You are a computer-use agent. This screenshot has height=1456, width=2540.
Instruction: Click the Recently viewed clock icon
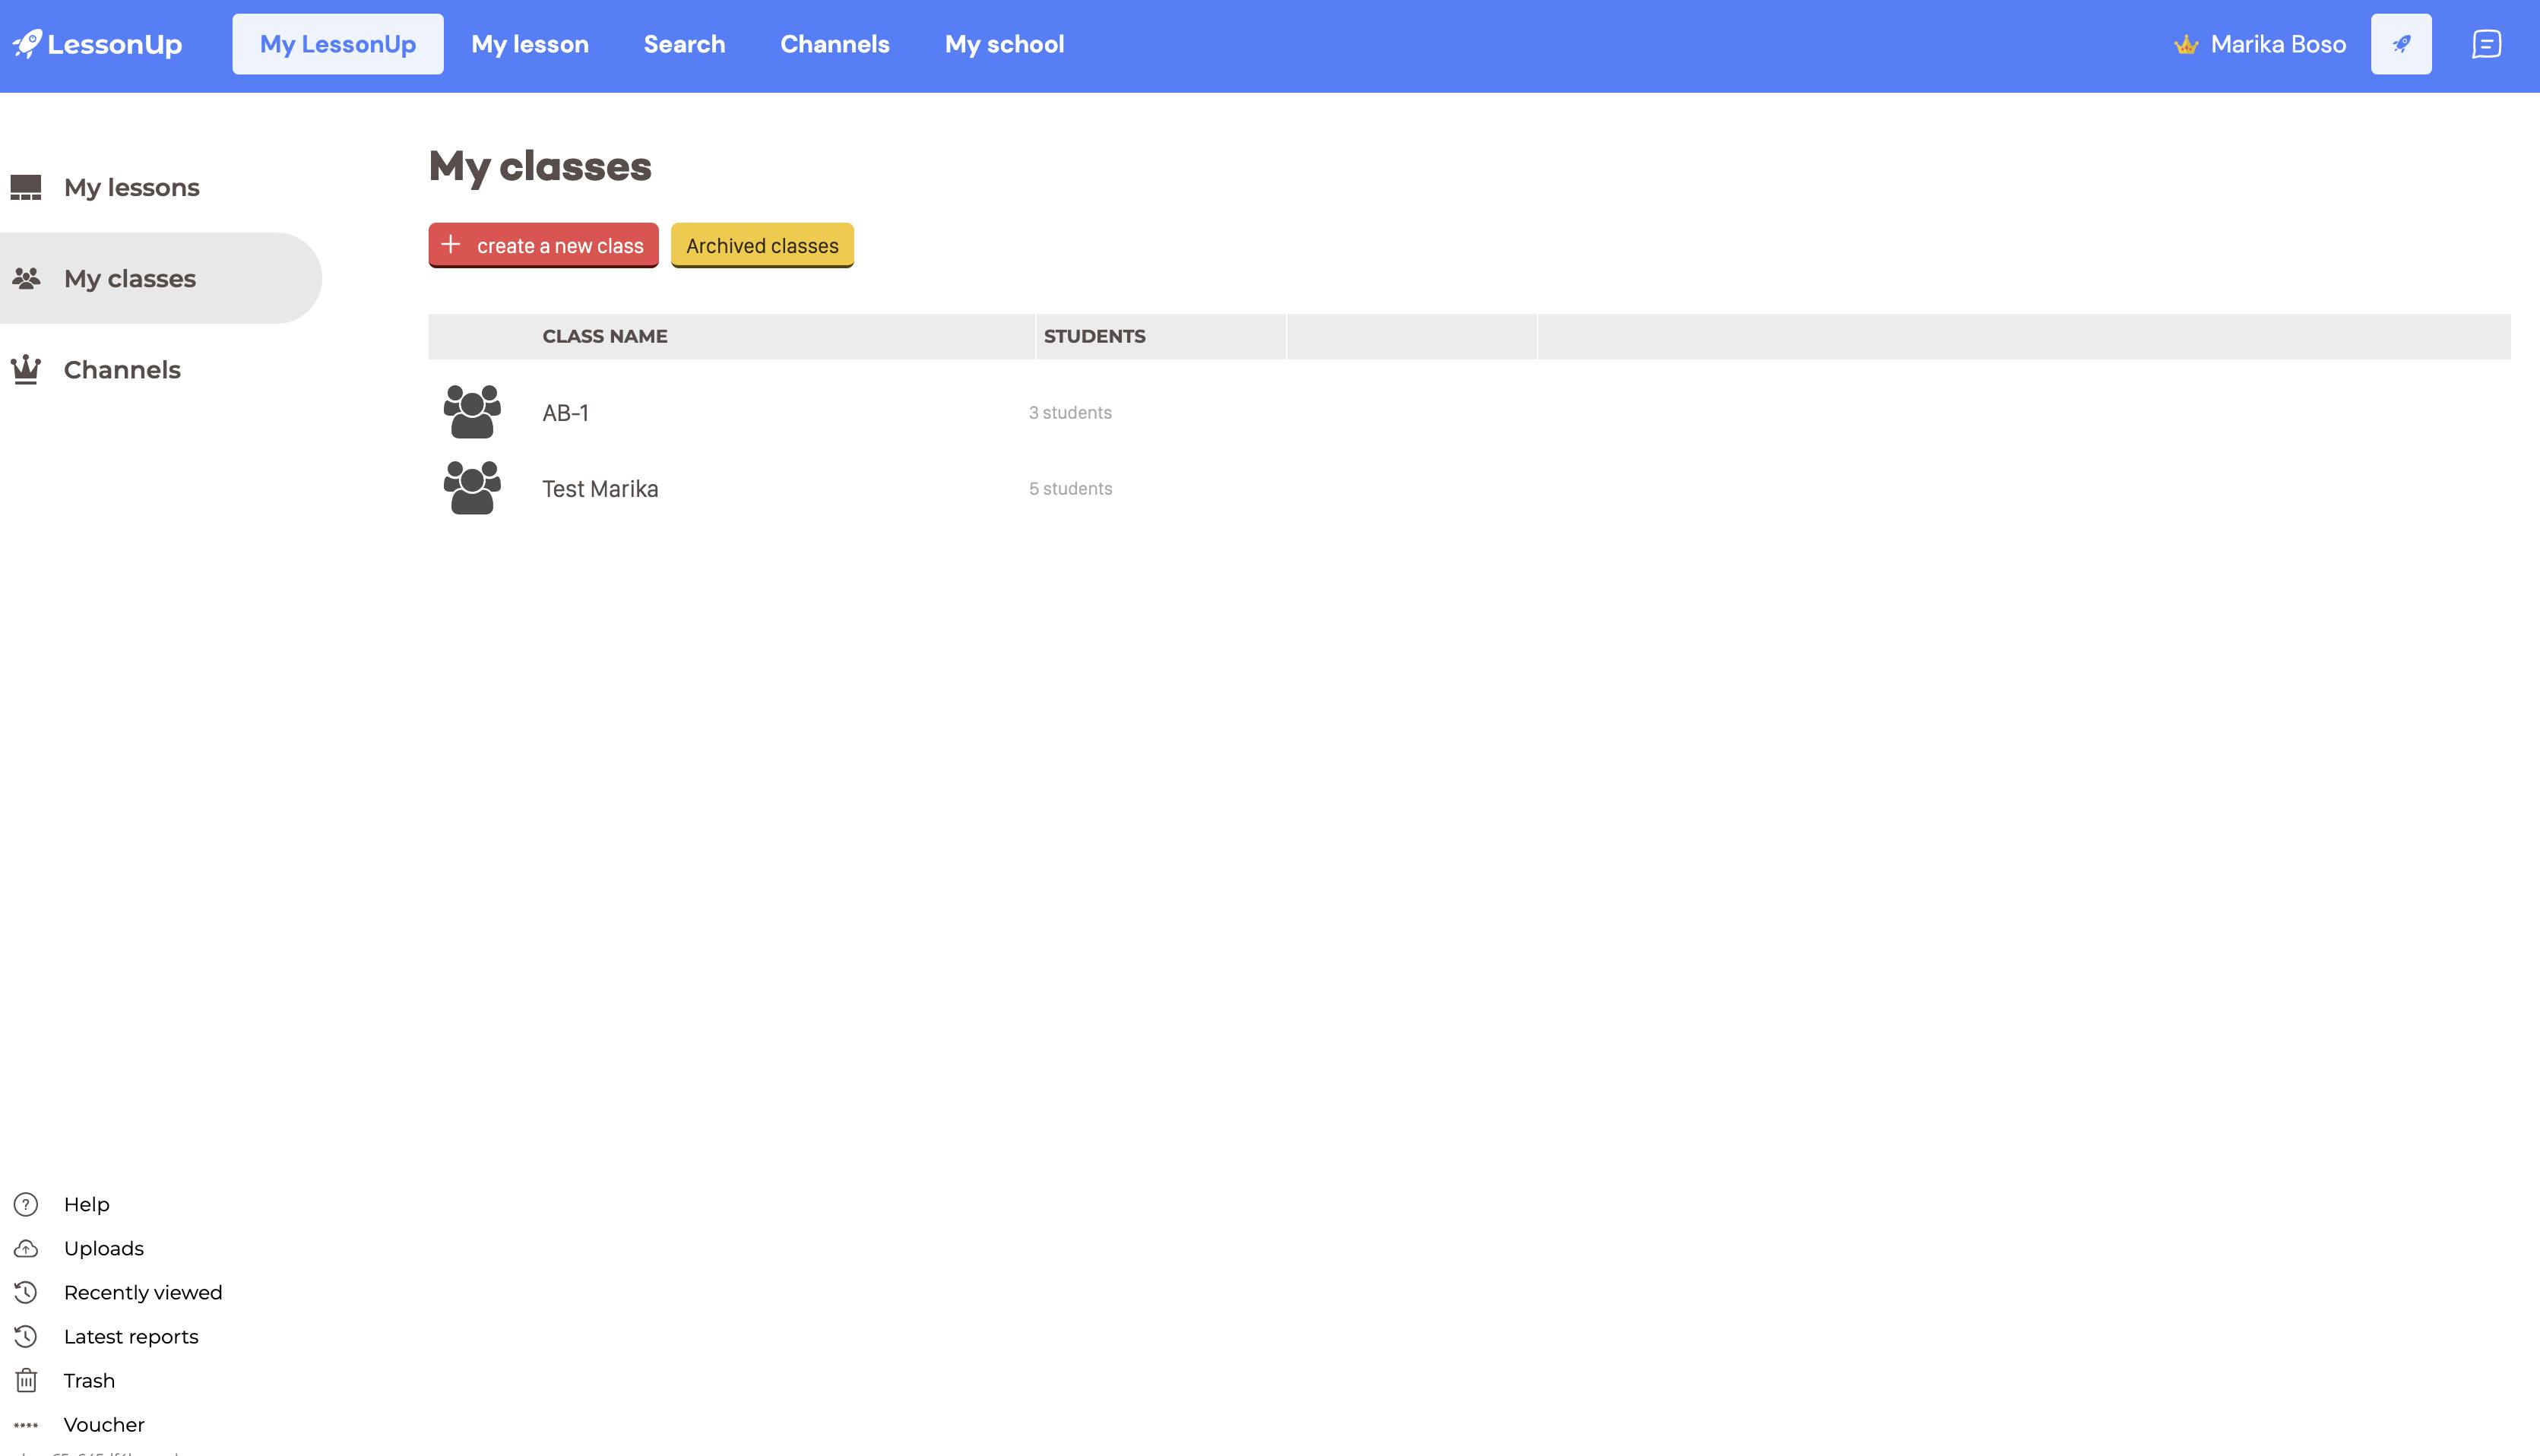pos(26,1292)
